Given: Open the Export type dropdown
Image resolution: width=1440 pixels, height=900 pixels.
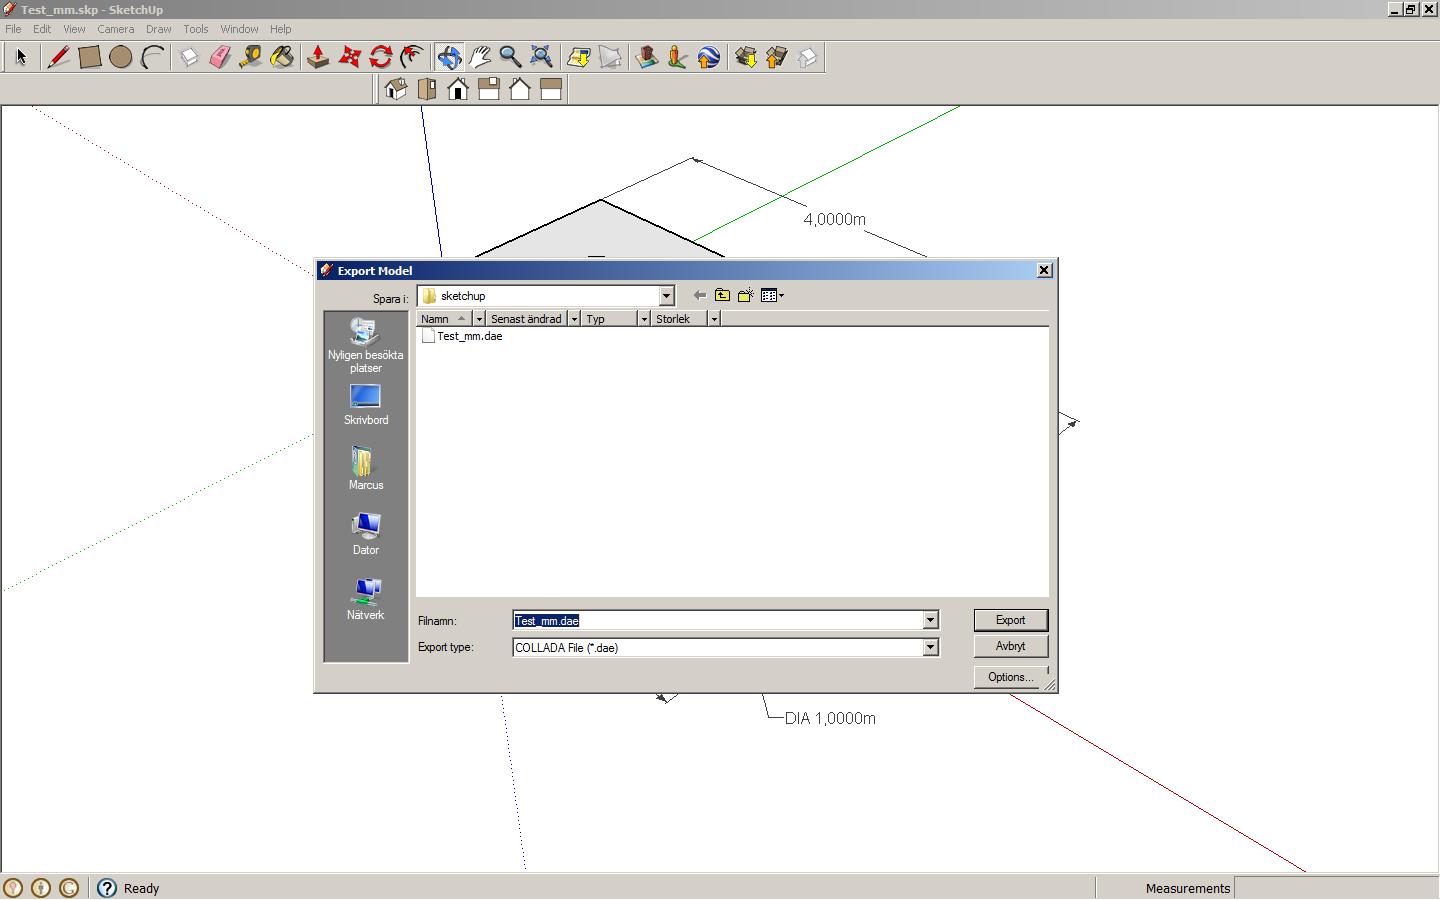Looking at the screenshot, I should pos(930,647).
